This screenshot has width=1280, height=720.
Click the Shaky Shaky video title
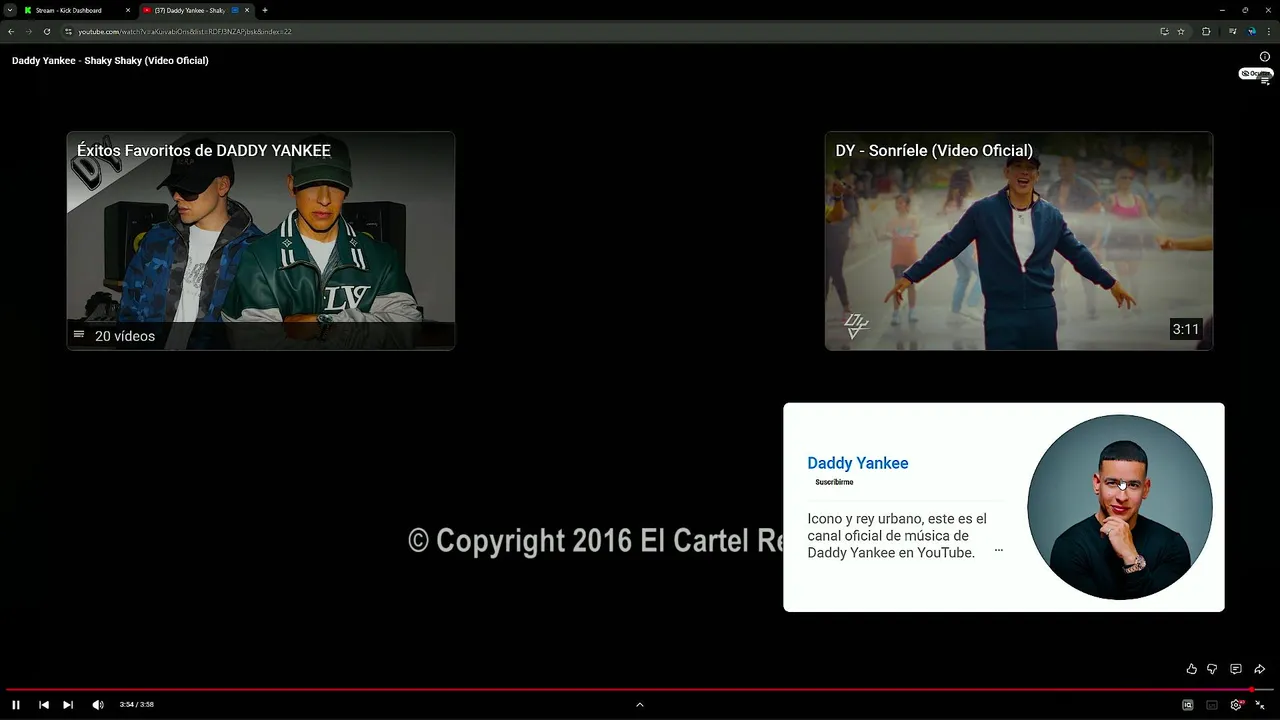pos(110,61)
